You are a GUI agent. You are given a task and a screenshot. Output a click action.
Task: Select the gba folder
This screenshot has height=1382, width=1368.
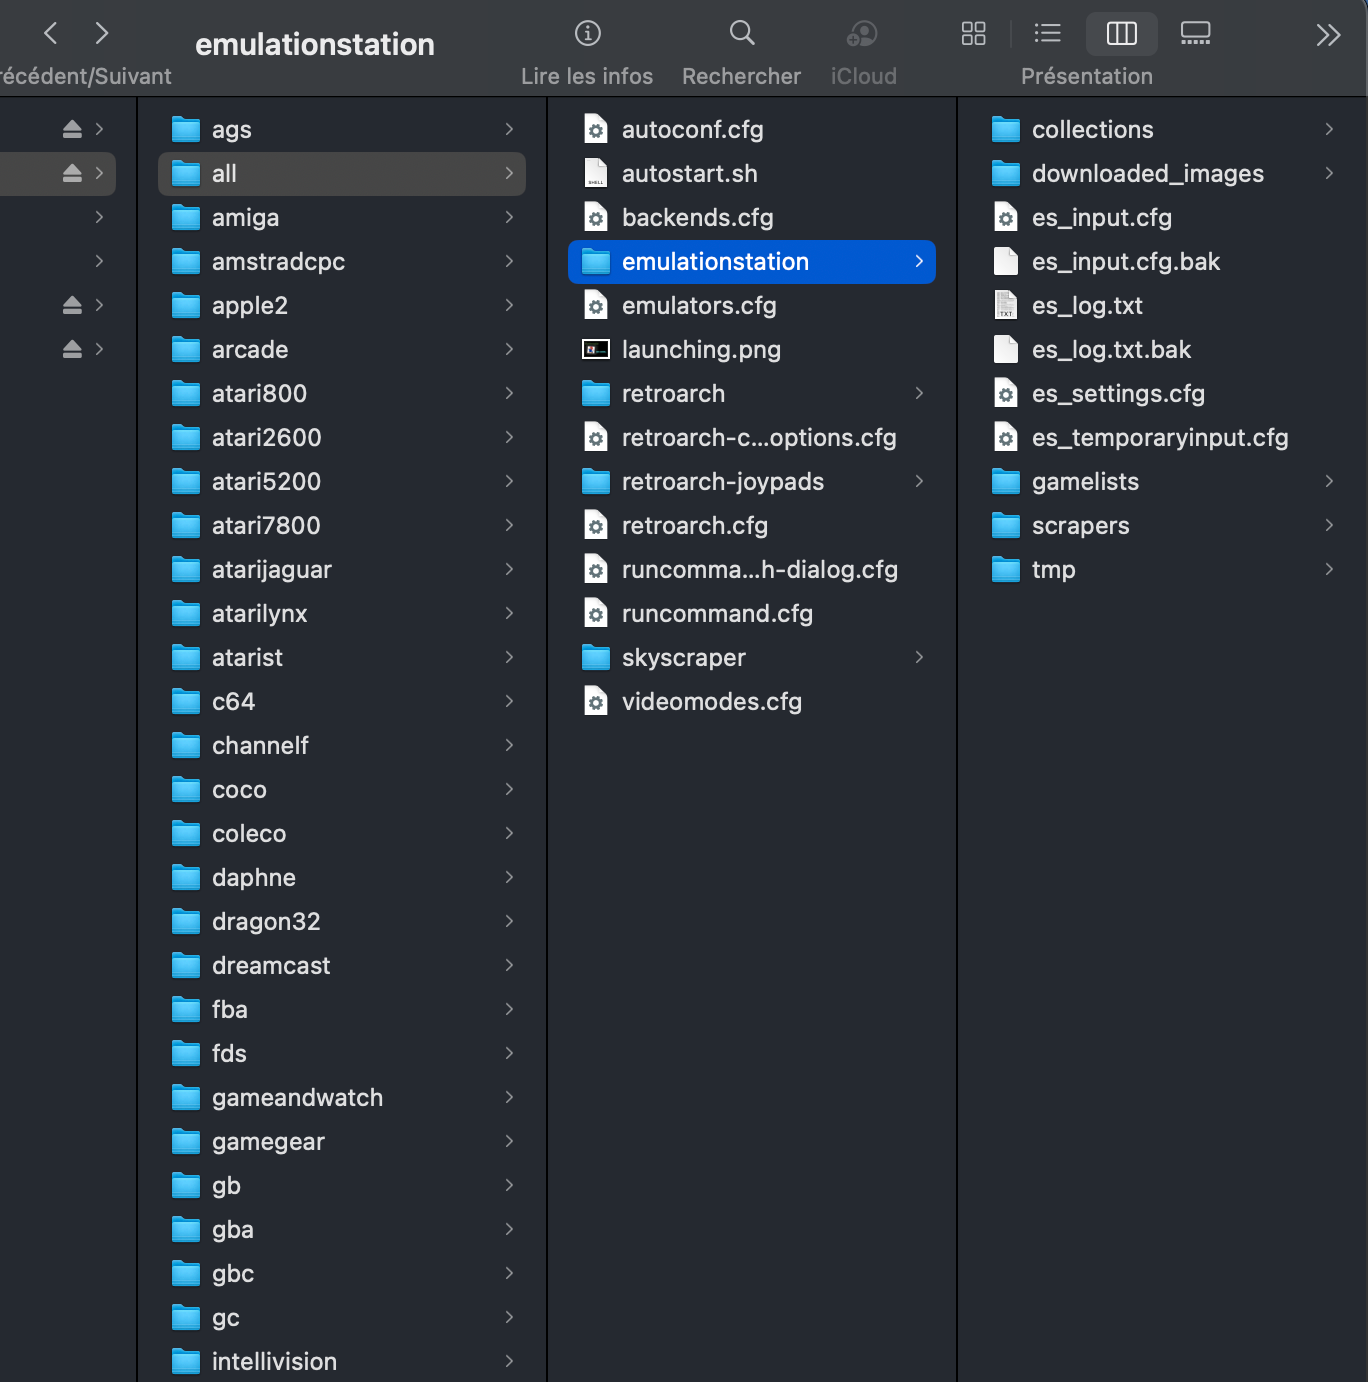[x=342, y=1229]
